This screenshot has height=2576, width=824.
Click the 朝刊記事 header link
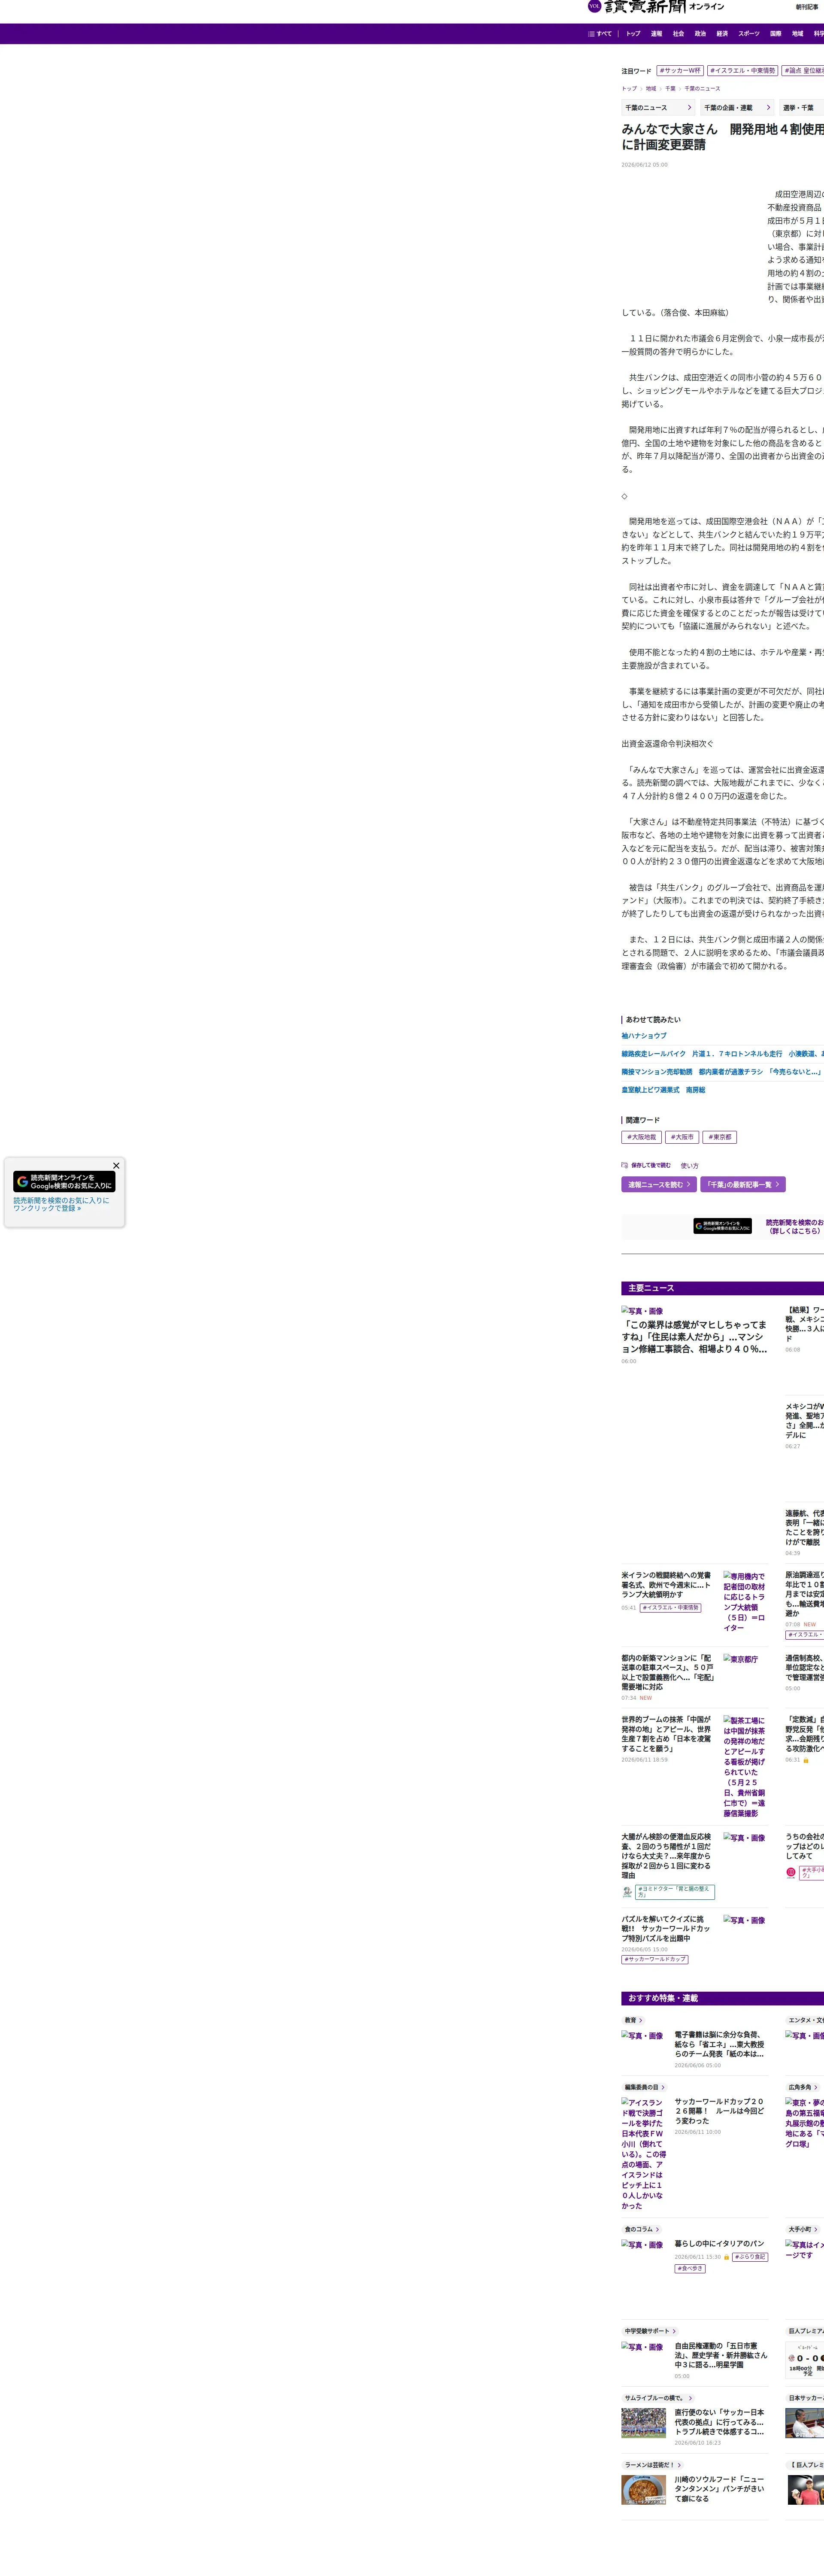(x=807, y=7)
